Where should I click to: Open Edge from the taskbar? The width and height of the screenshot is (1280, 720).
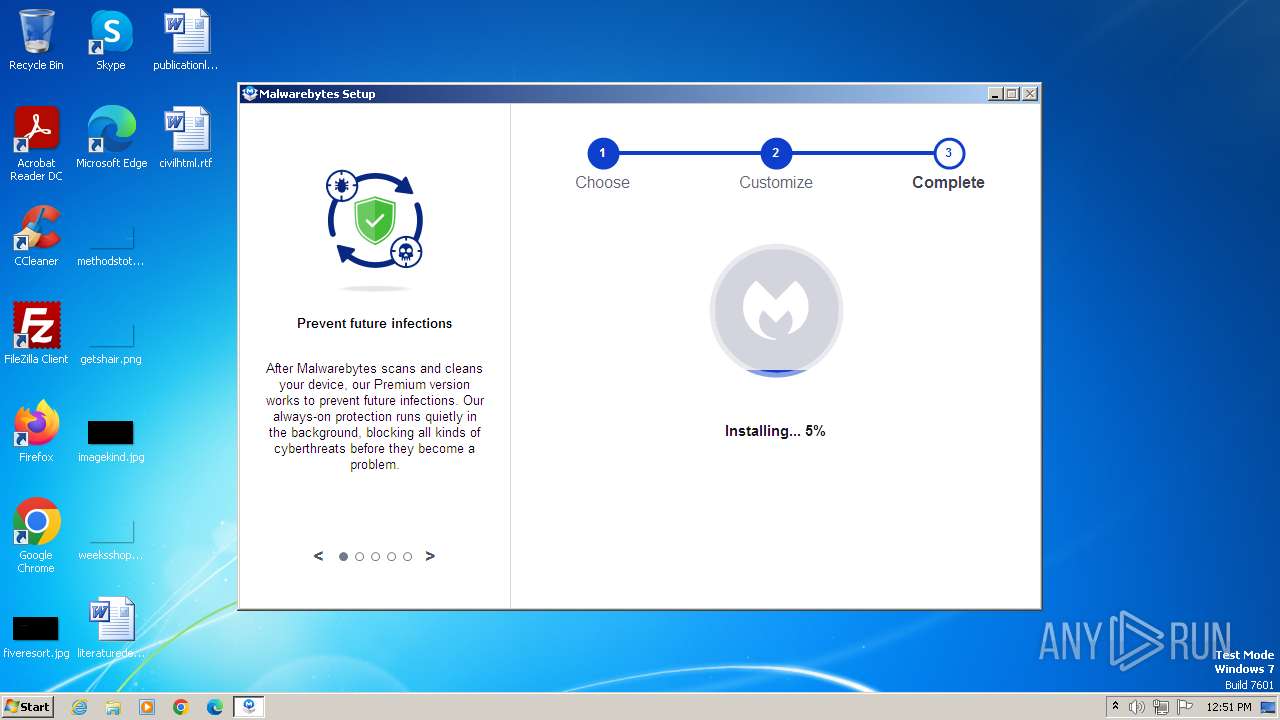(215, 707)
